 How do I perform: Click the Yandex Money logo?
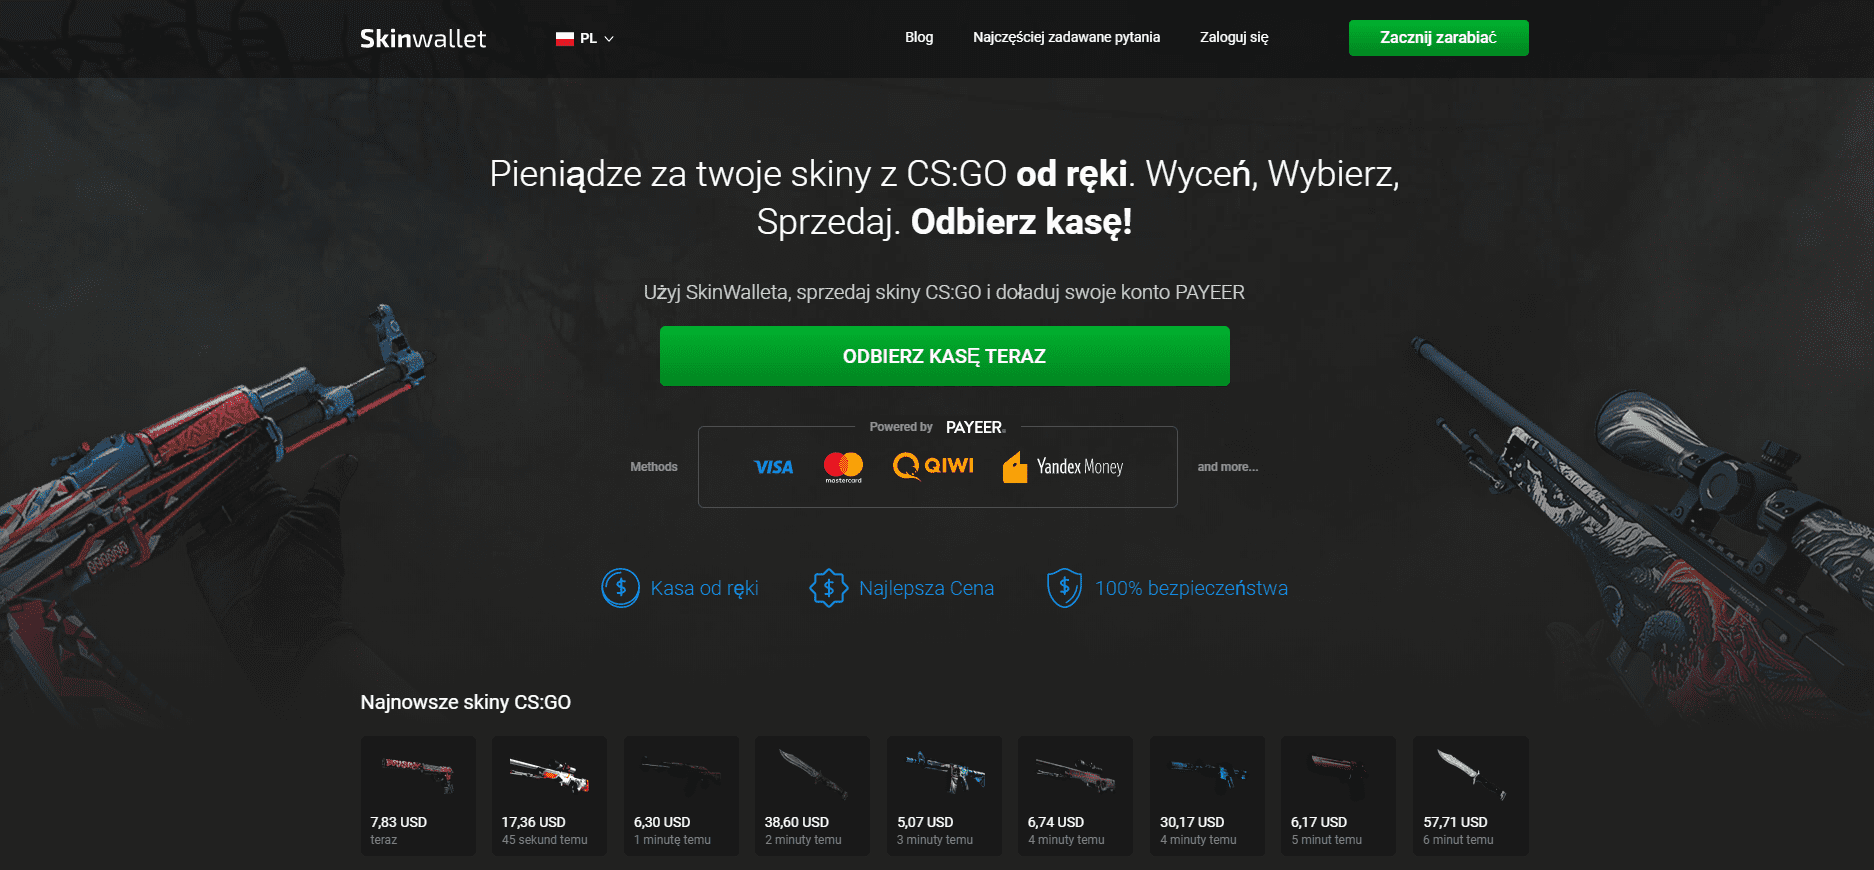tap(1063, 467)
